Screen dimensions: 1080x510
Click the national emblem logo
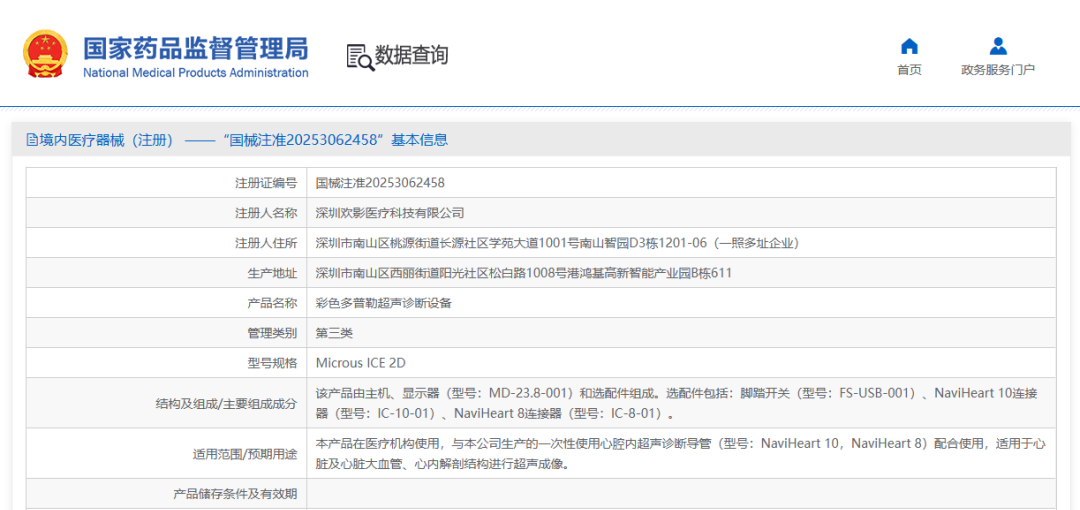point(45,55)
